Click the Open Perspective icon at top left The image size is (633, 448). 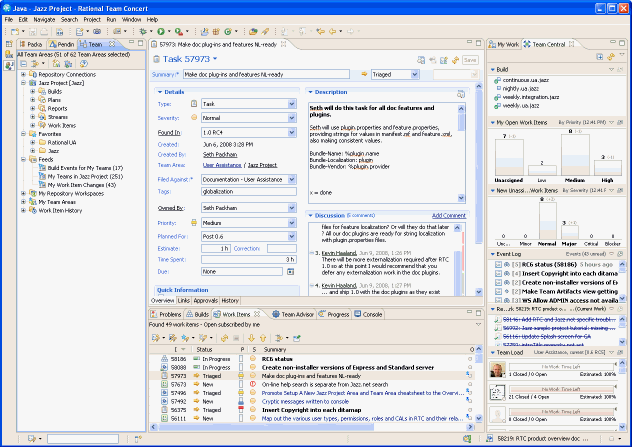pyautogui.click(x=9, y=44)
